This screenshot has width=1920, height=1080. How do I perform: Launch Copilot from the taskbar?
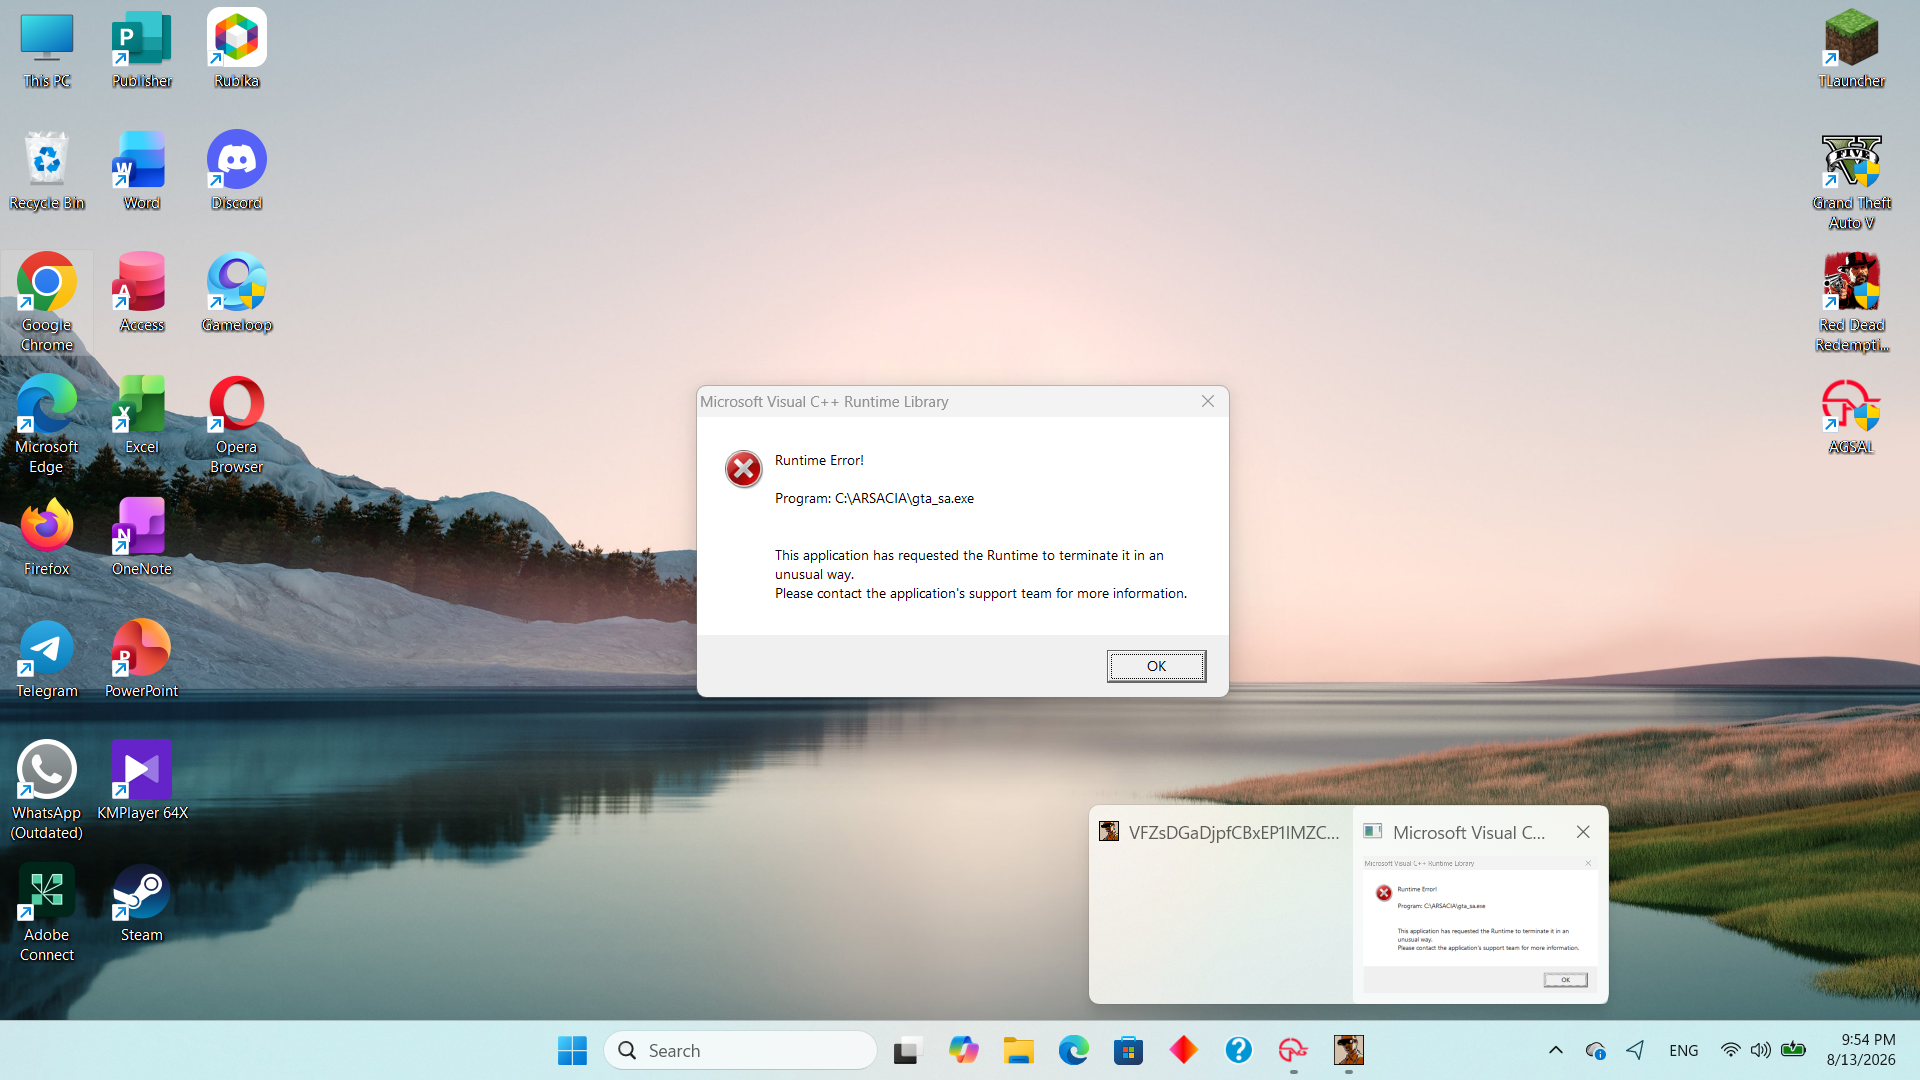[x=963, y=1050]
